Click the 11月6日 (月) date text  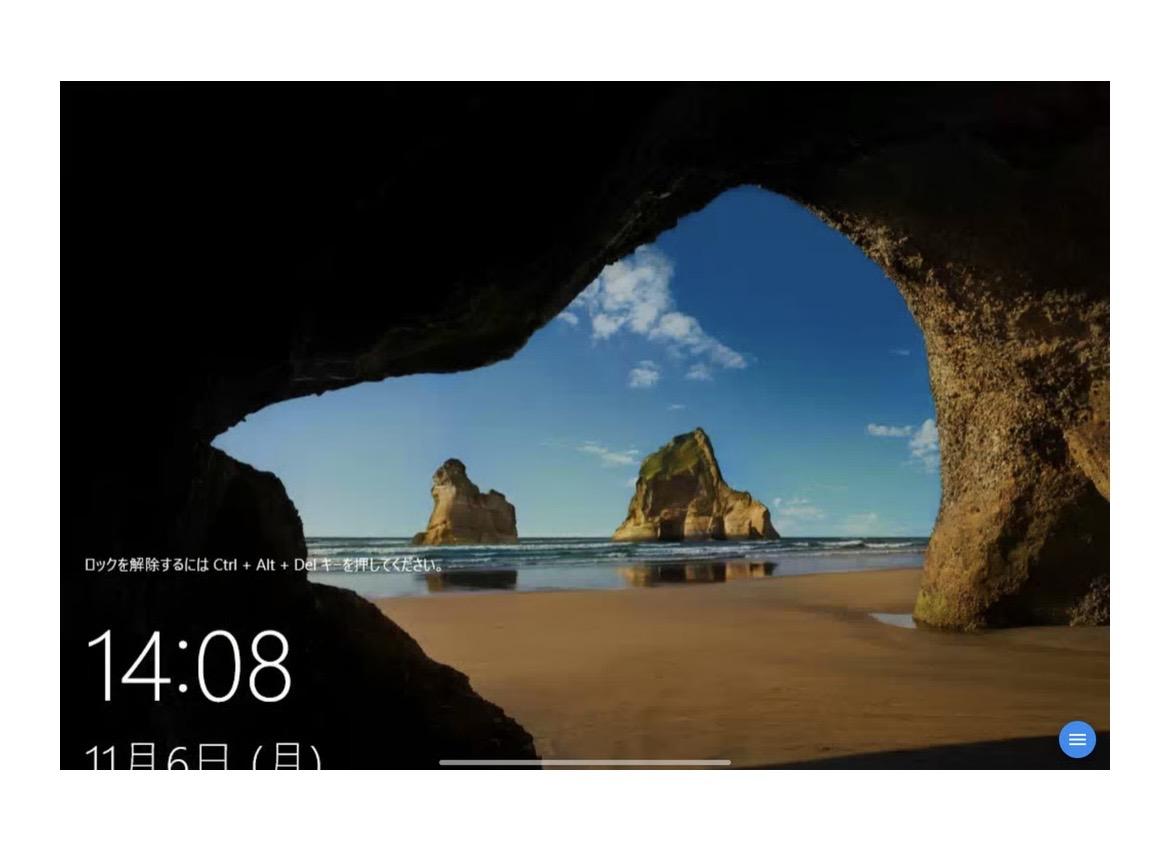coord(202,757)
